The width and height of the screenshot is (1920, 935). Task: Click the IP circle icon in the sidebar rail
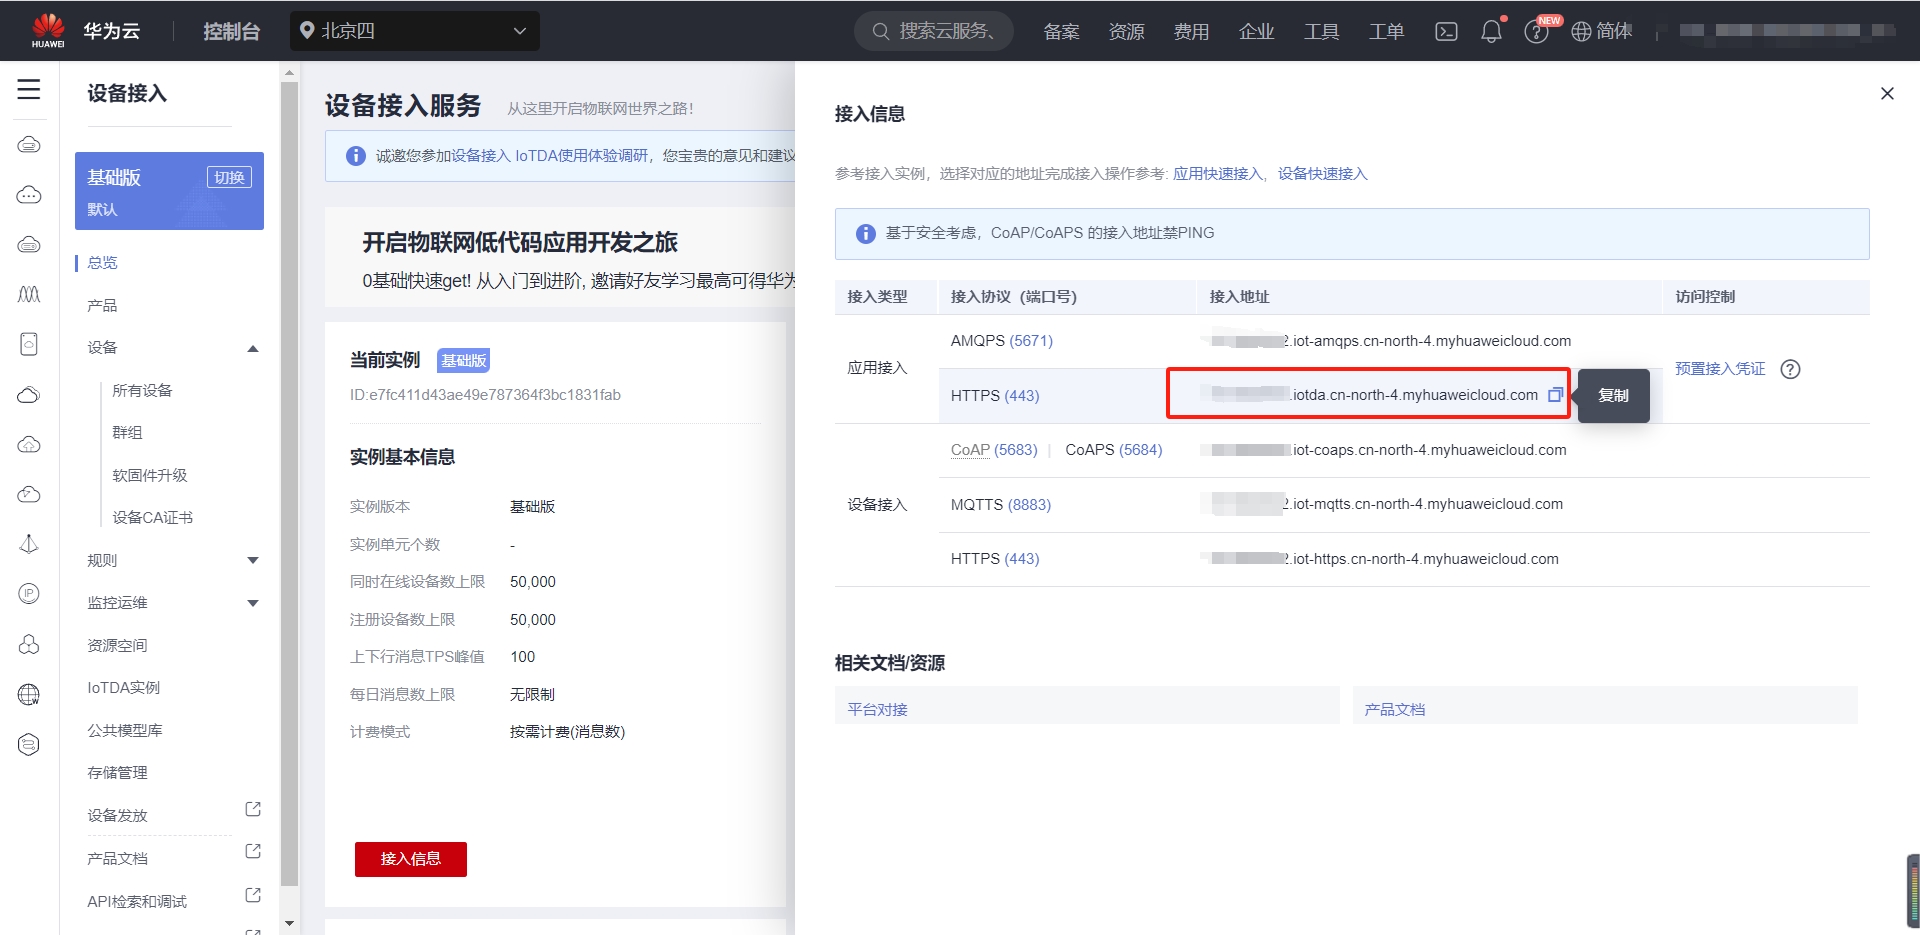[29, 594]
